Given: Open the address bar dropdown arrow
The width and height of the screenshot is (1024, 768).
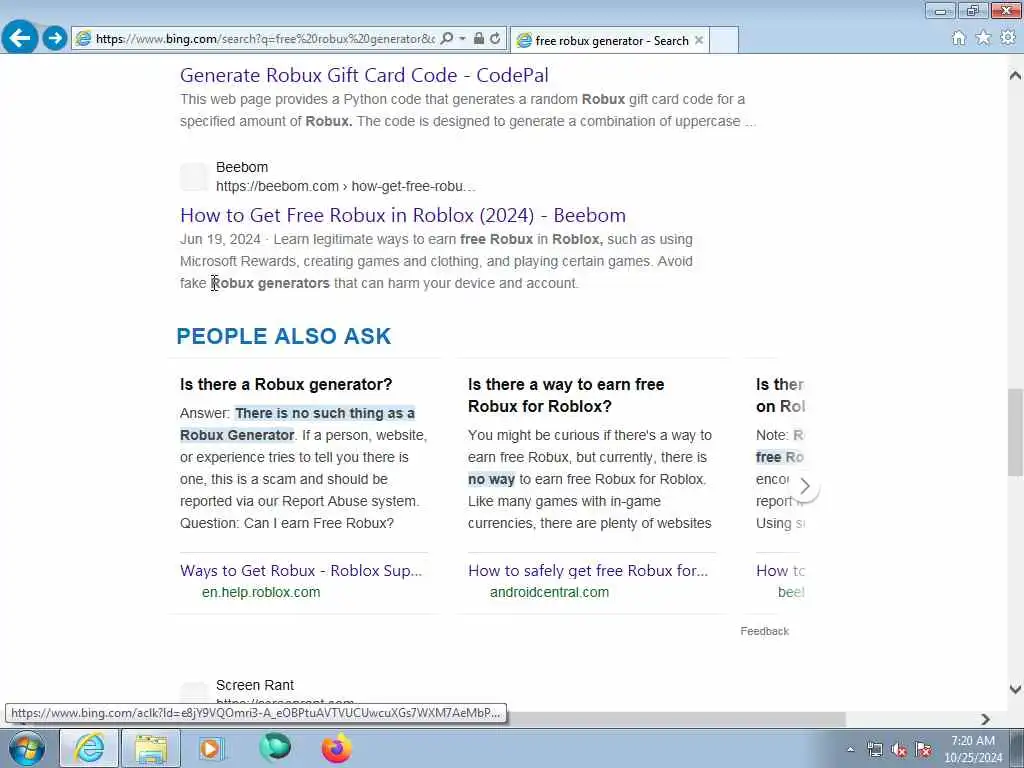Looking at the screenshot, I should tap(462, 39).
